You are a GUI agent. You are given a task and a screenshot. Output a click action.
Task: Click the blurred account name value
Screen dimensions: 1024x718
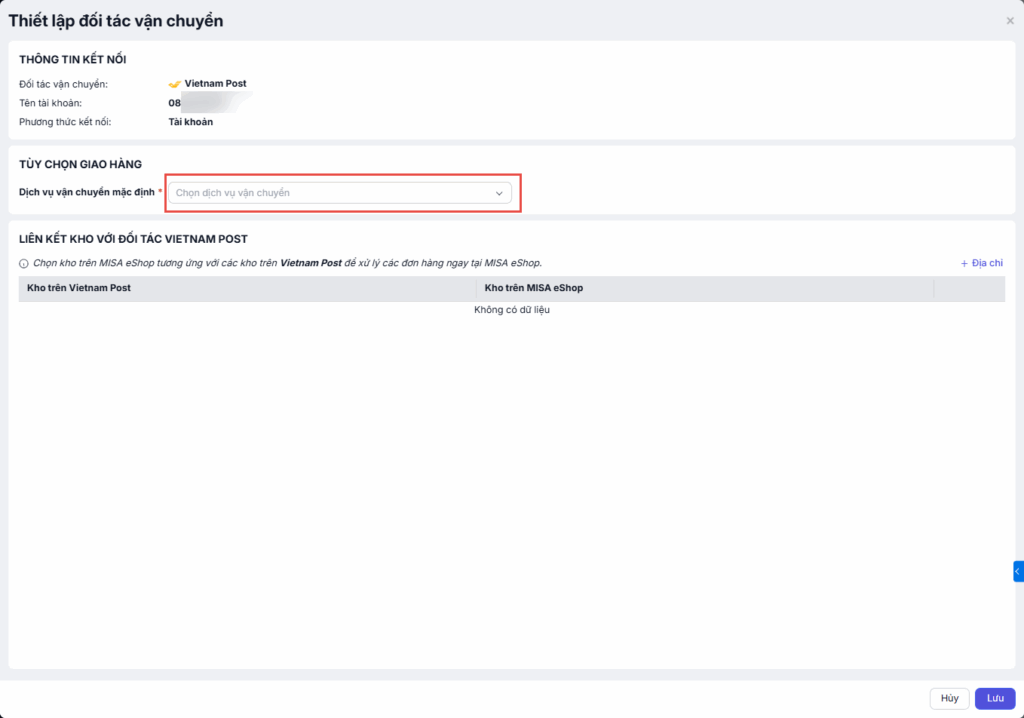(210, 103)
